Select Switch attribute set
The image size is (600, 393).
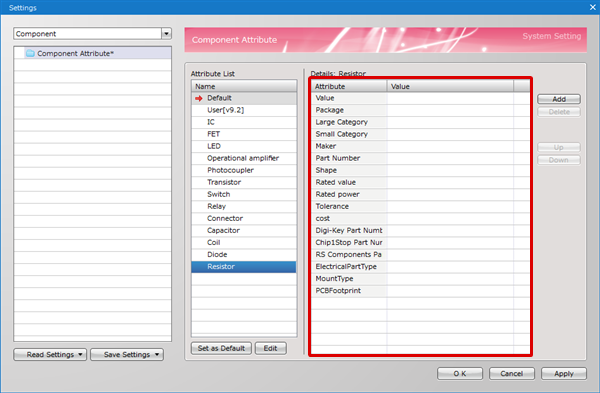pyautogui.click(x=244, y=194)
